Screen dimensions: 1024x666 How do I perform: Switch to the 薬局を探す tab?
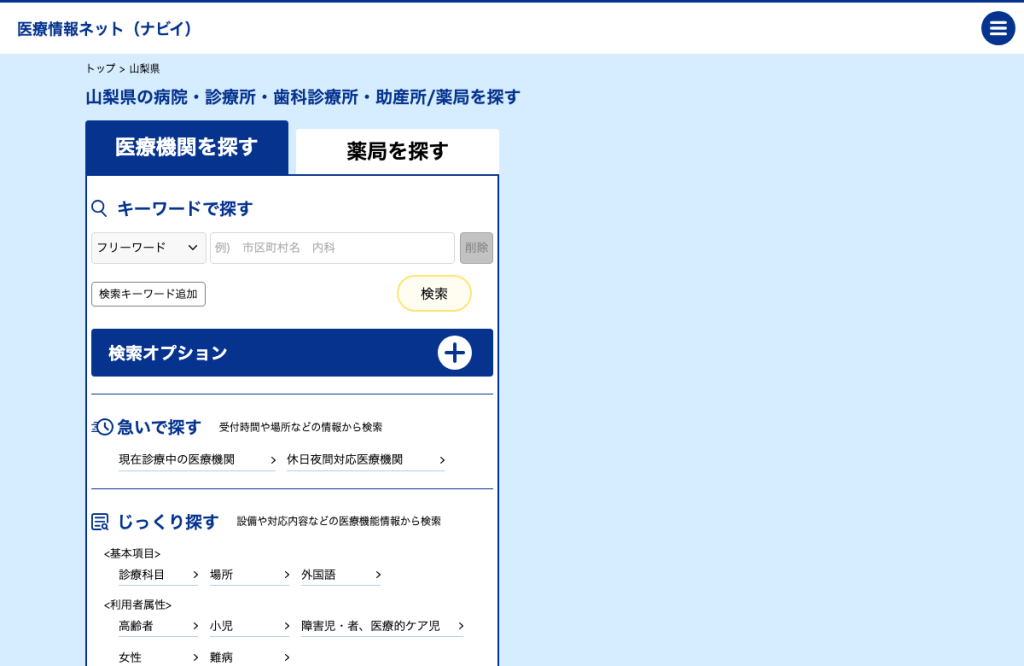(x=397, y=151)
